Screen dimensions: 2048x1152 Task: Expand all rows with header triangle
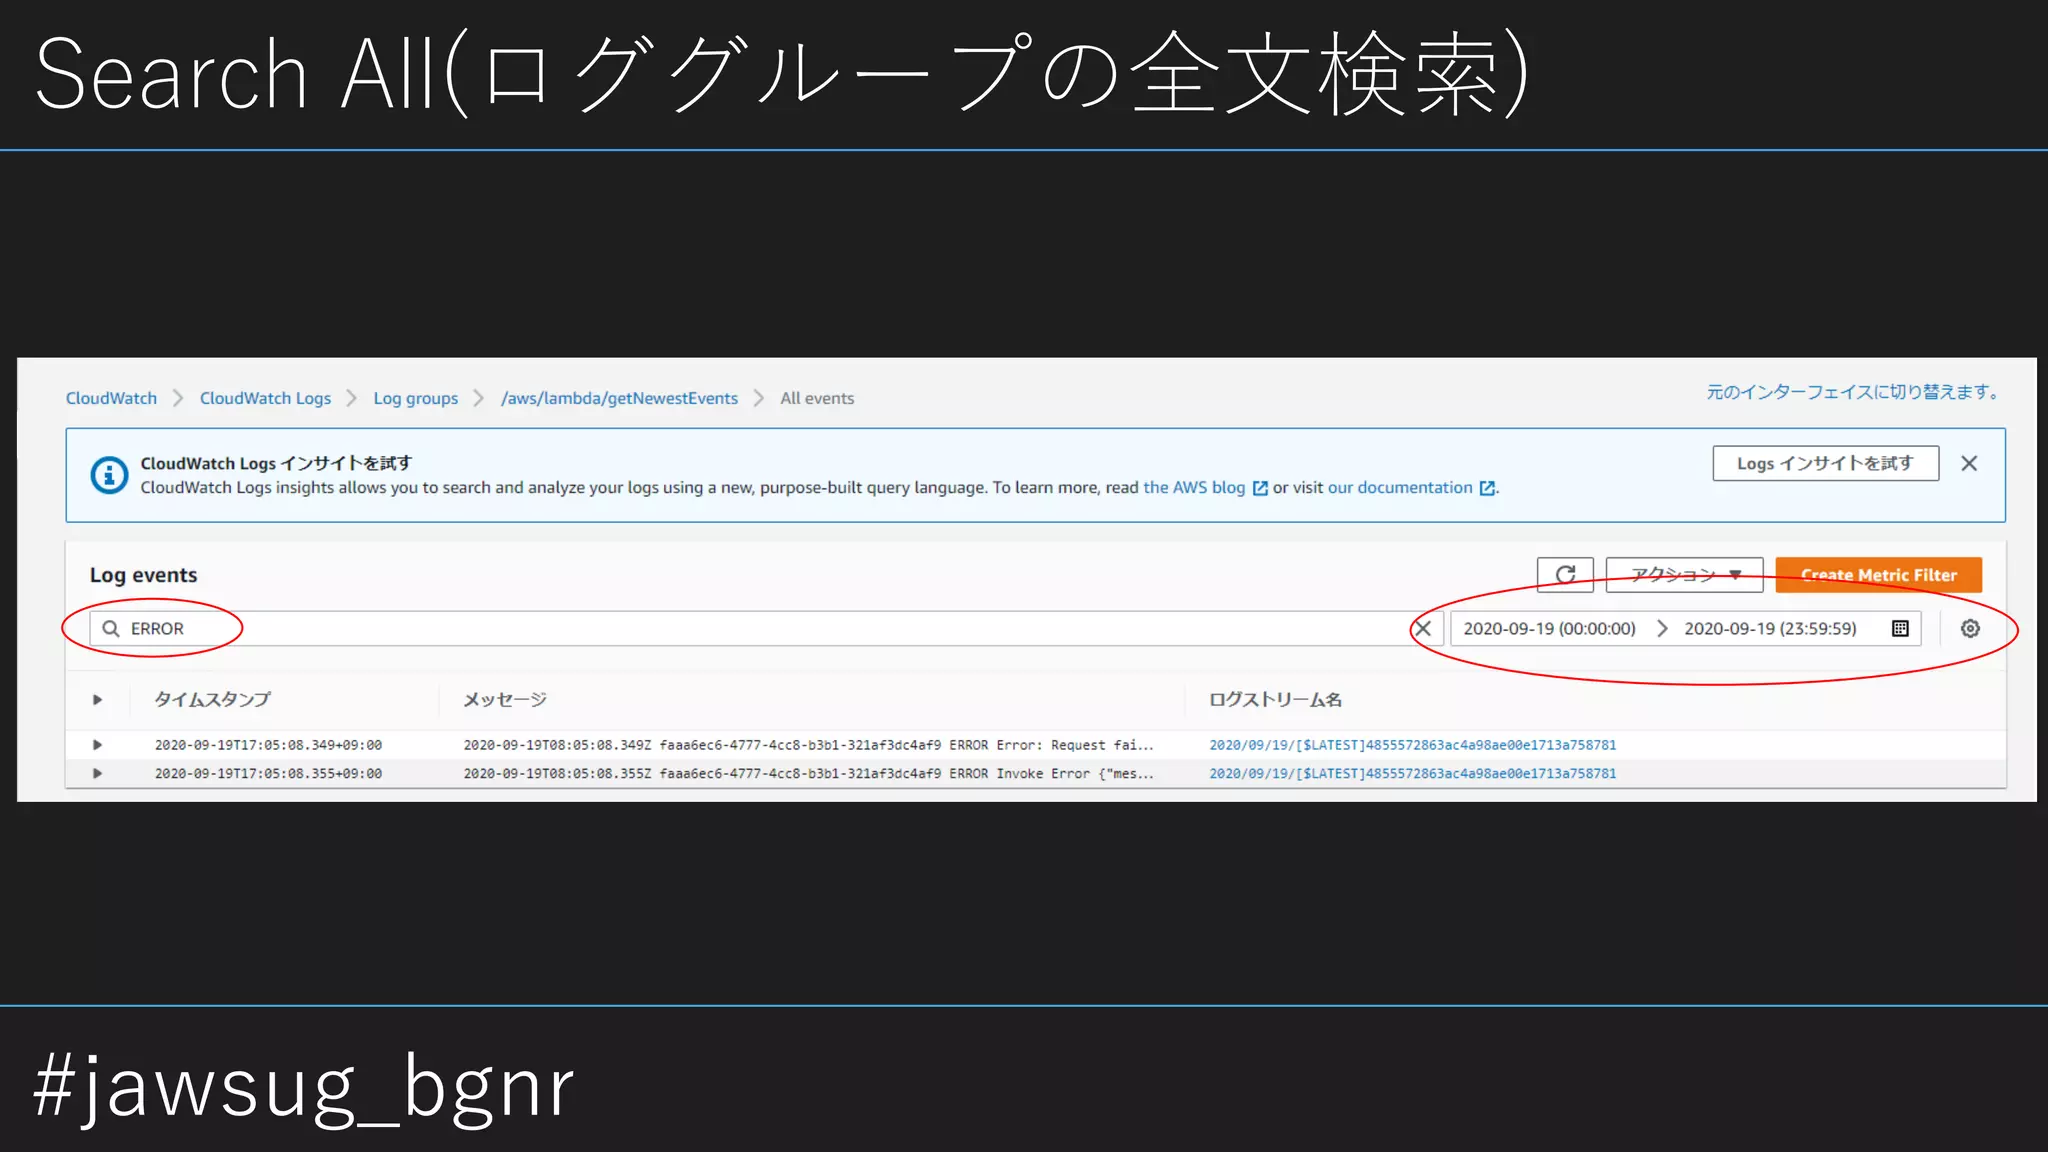click(x=97, y=700)
